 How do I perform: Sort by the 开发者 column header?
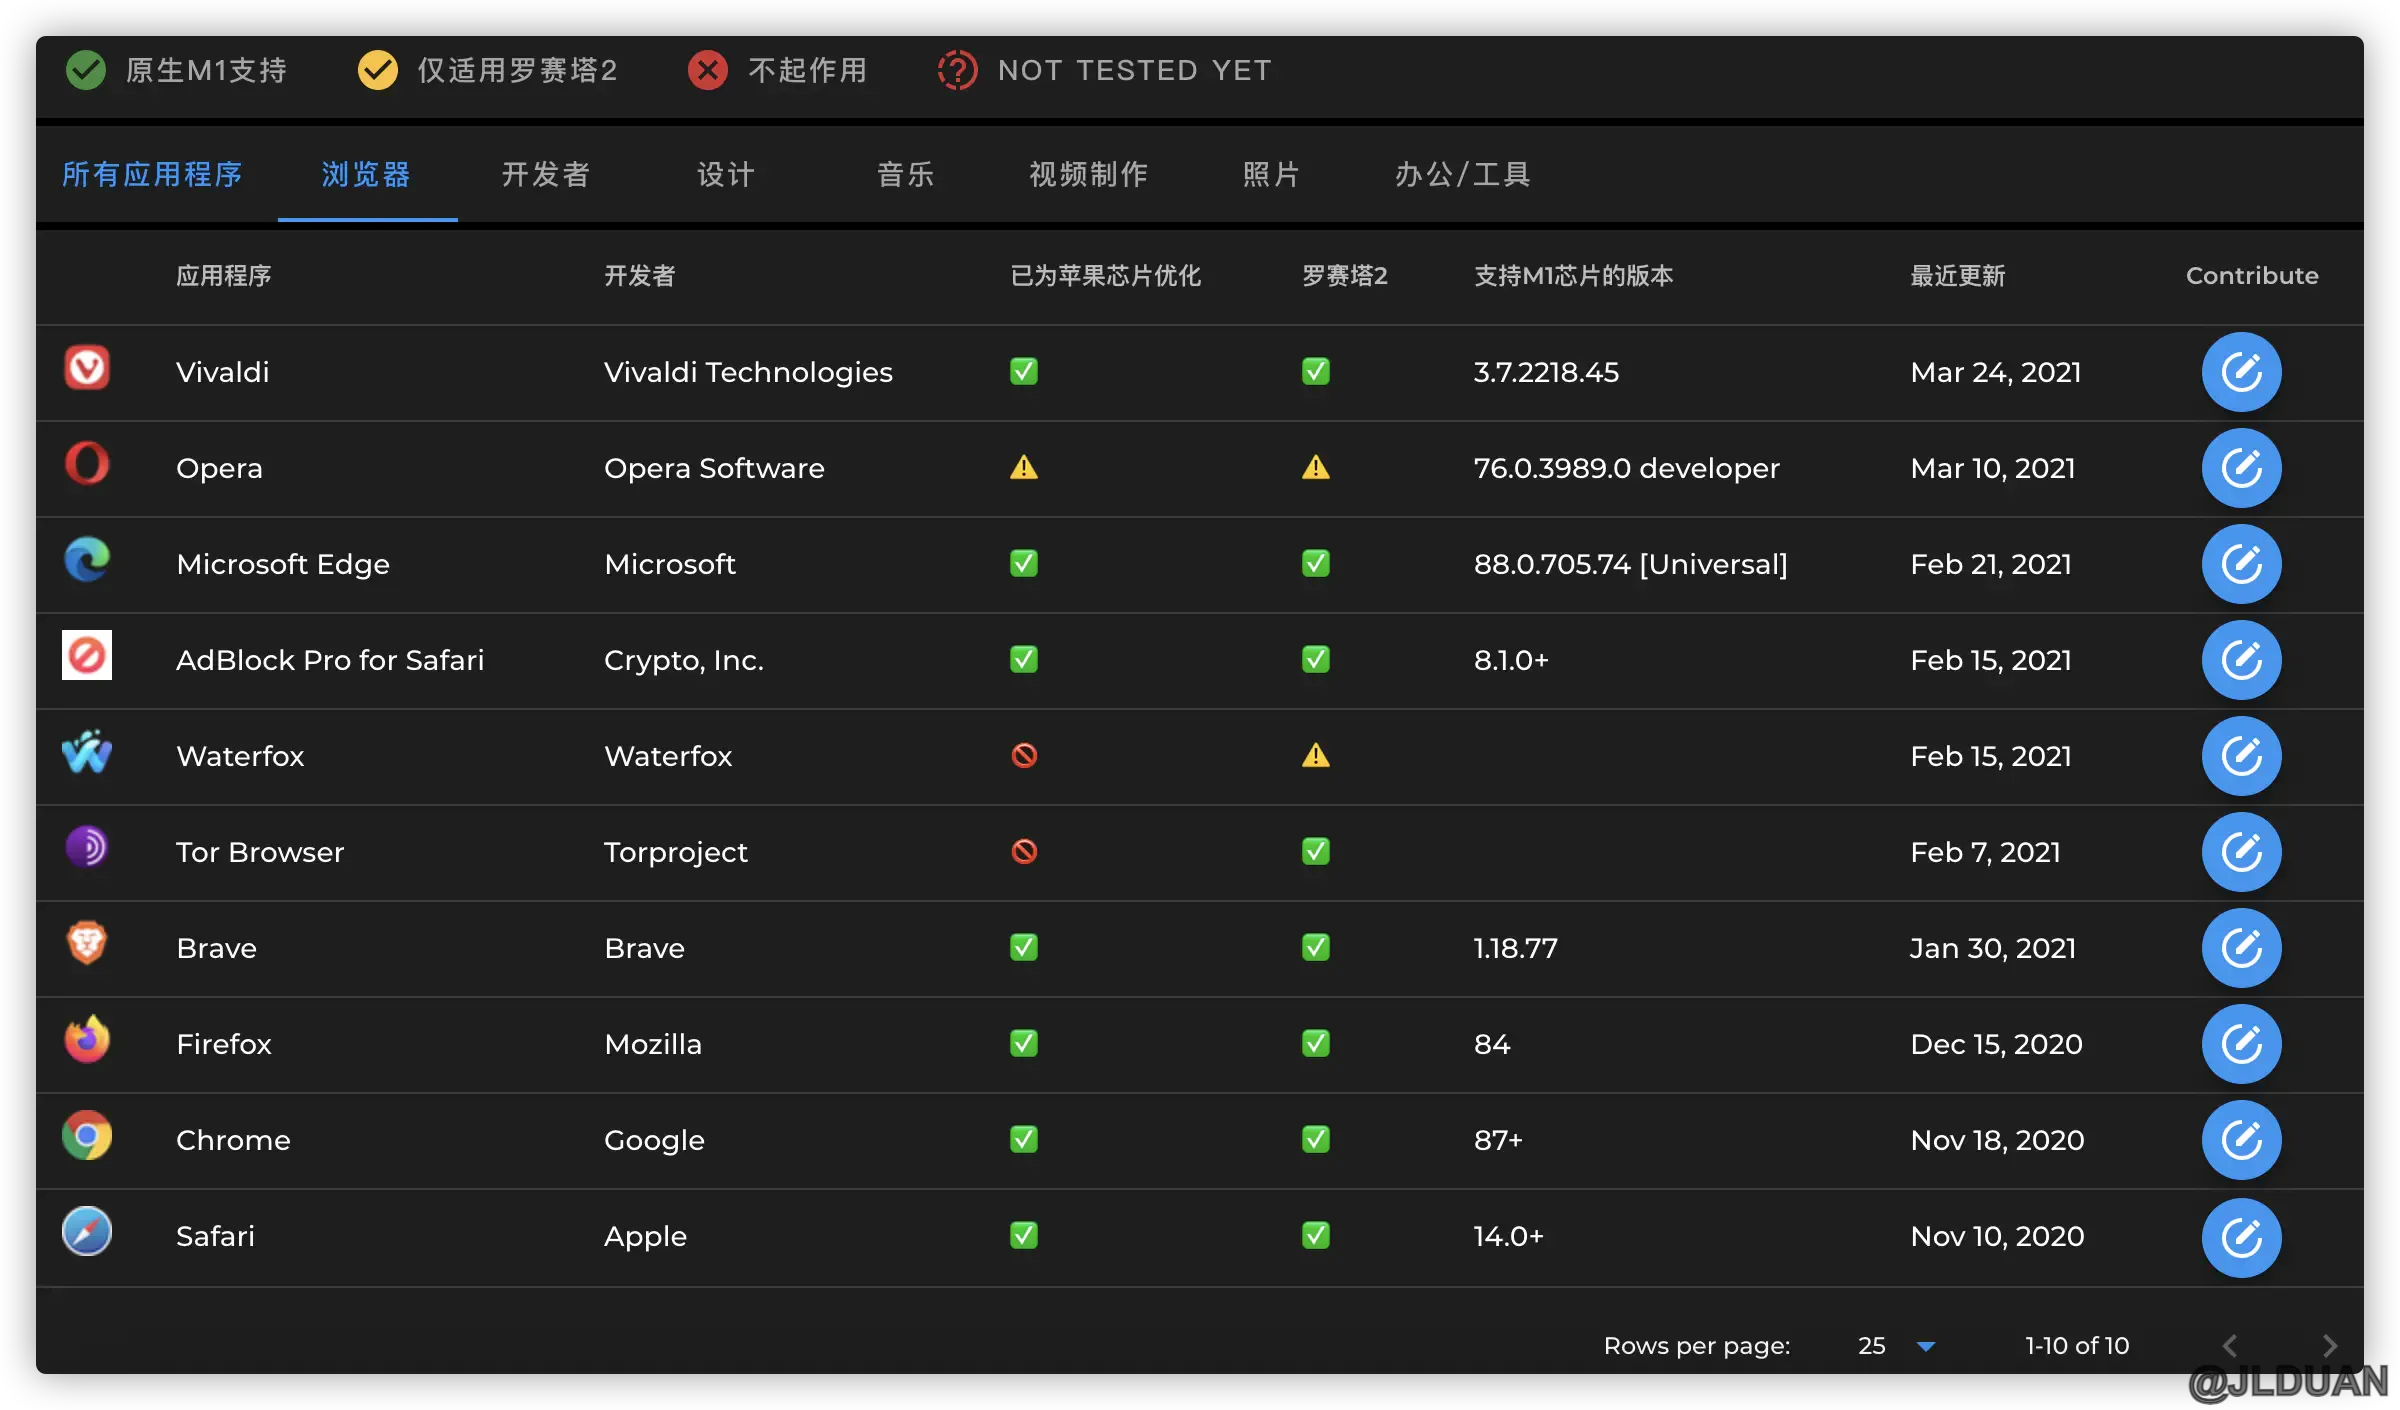tap(640, 276)
